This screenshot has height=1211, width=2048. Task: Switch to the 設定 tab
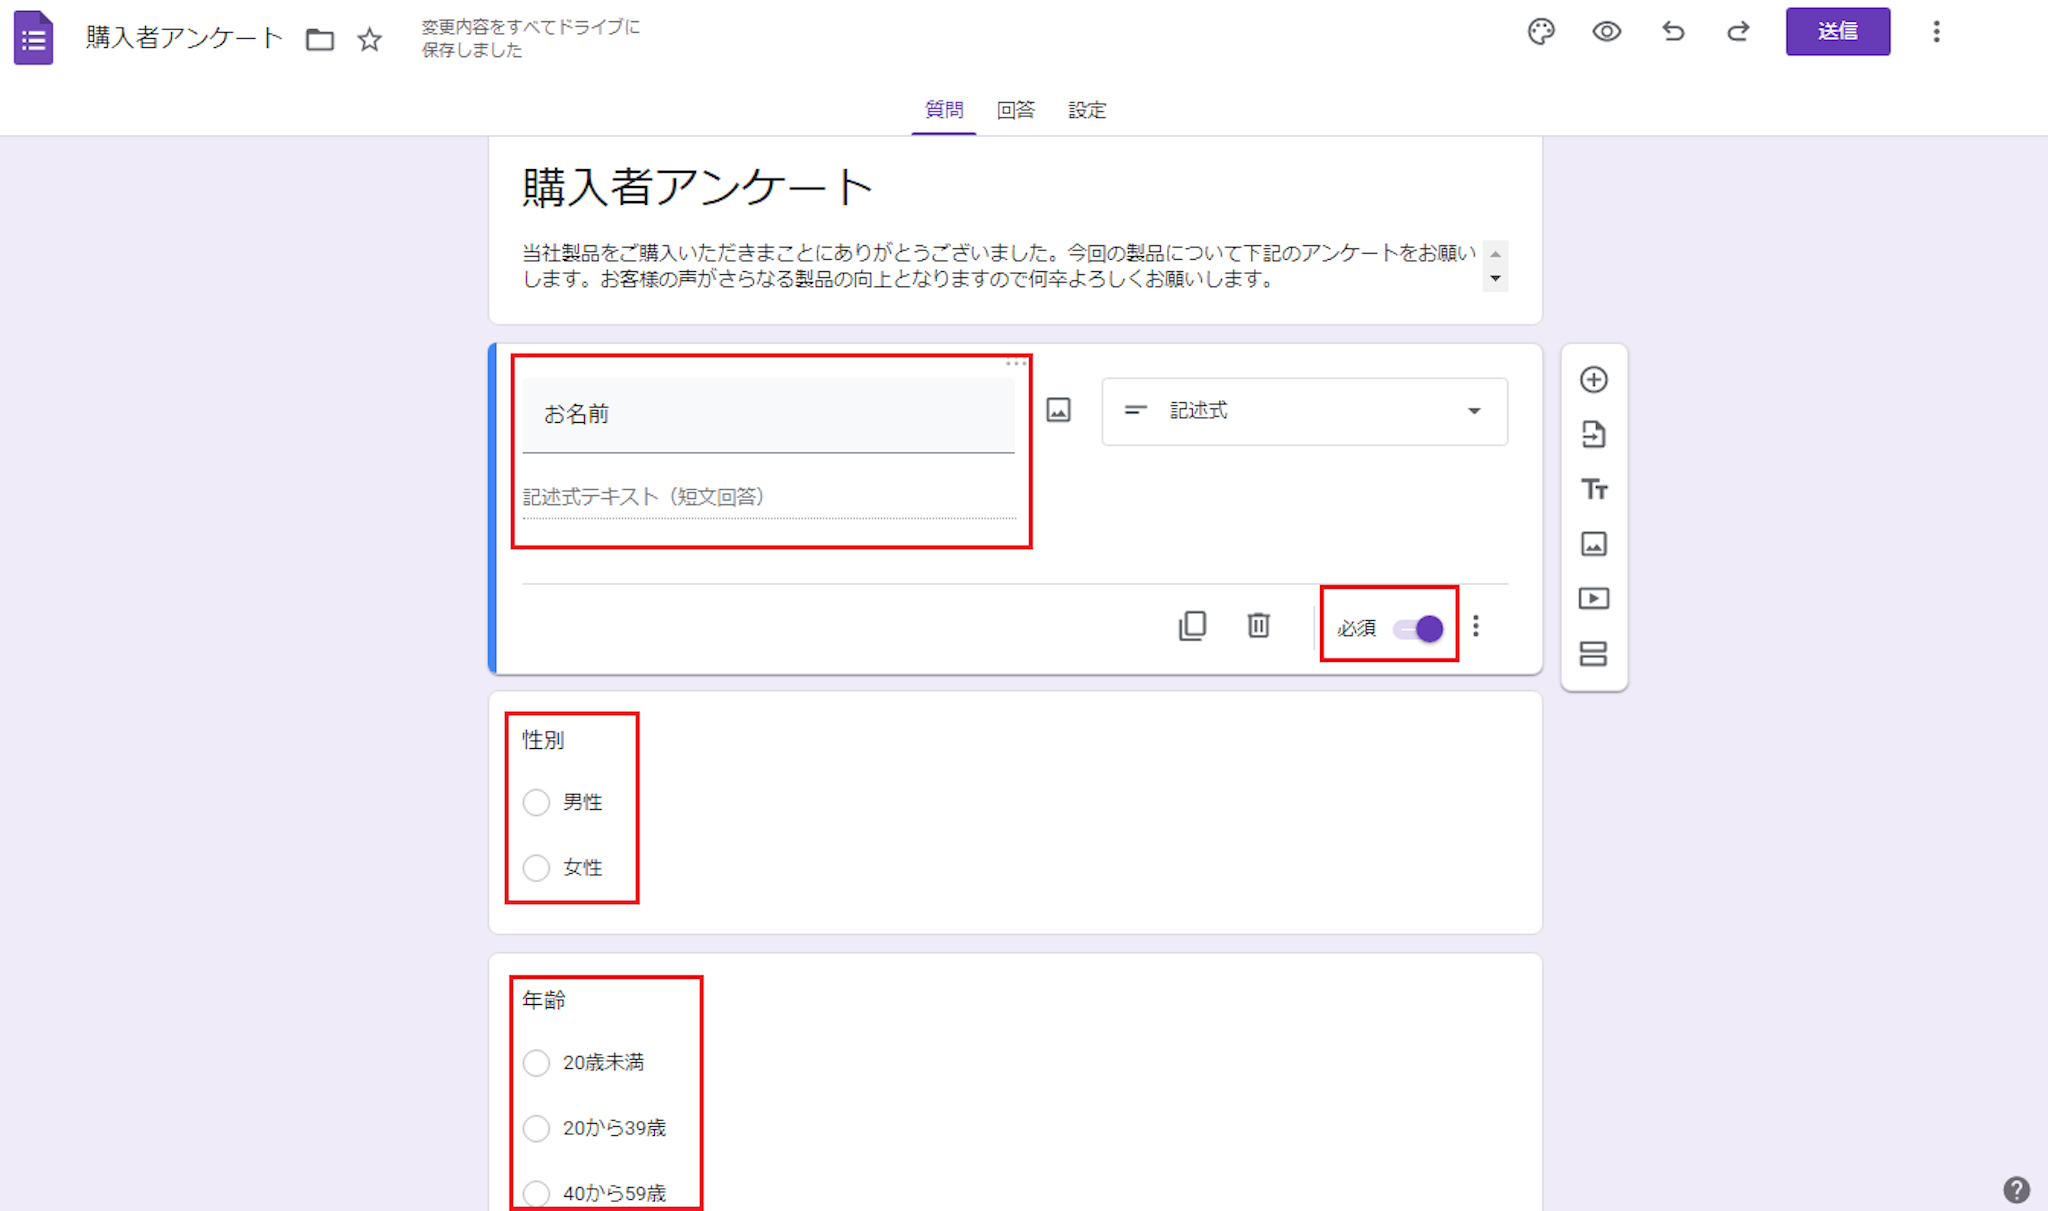click(x=1086, y=110)
